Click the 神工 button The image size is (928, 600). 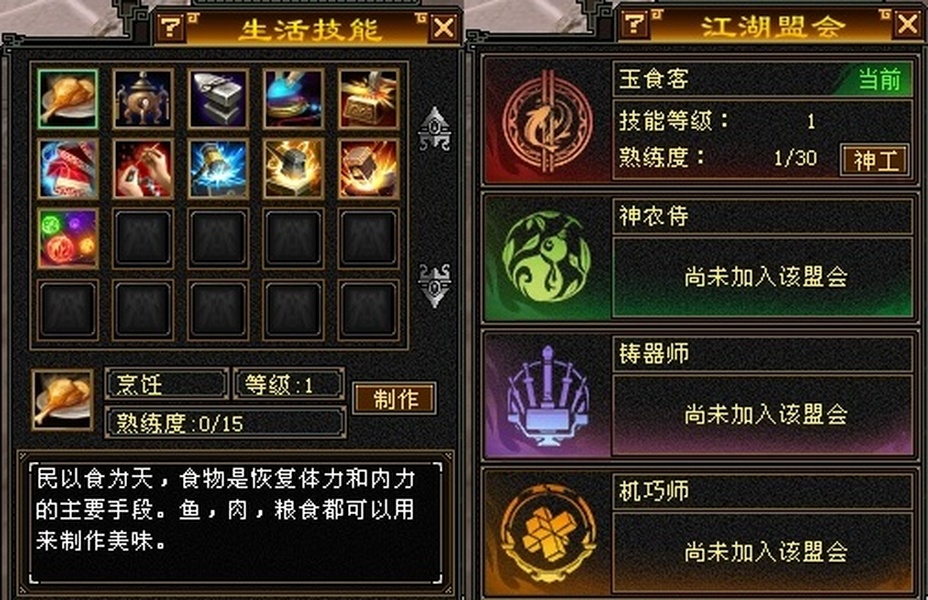tap(875, 160)
